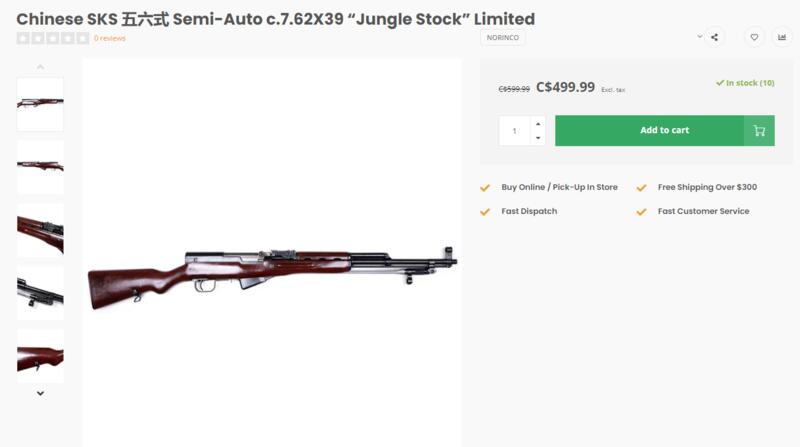This screenshot has width=800, height=447.
Task: Select the fifth thumbnail image
Action: 40,356
